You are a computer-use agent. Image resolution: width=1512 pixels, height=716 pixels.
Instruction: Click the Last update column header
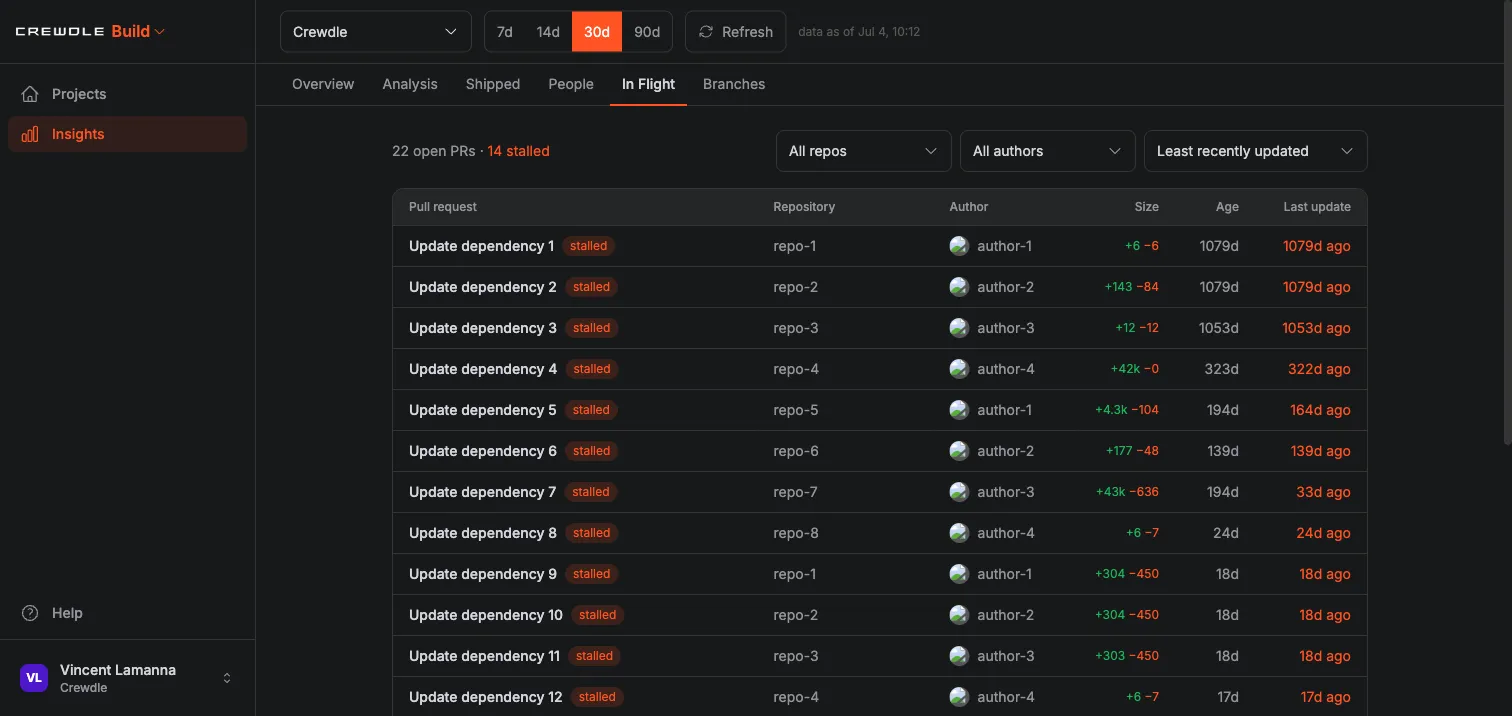tap(1317, 207)
